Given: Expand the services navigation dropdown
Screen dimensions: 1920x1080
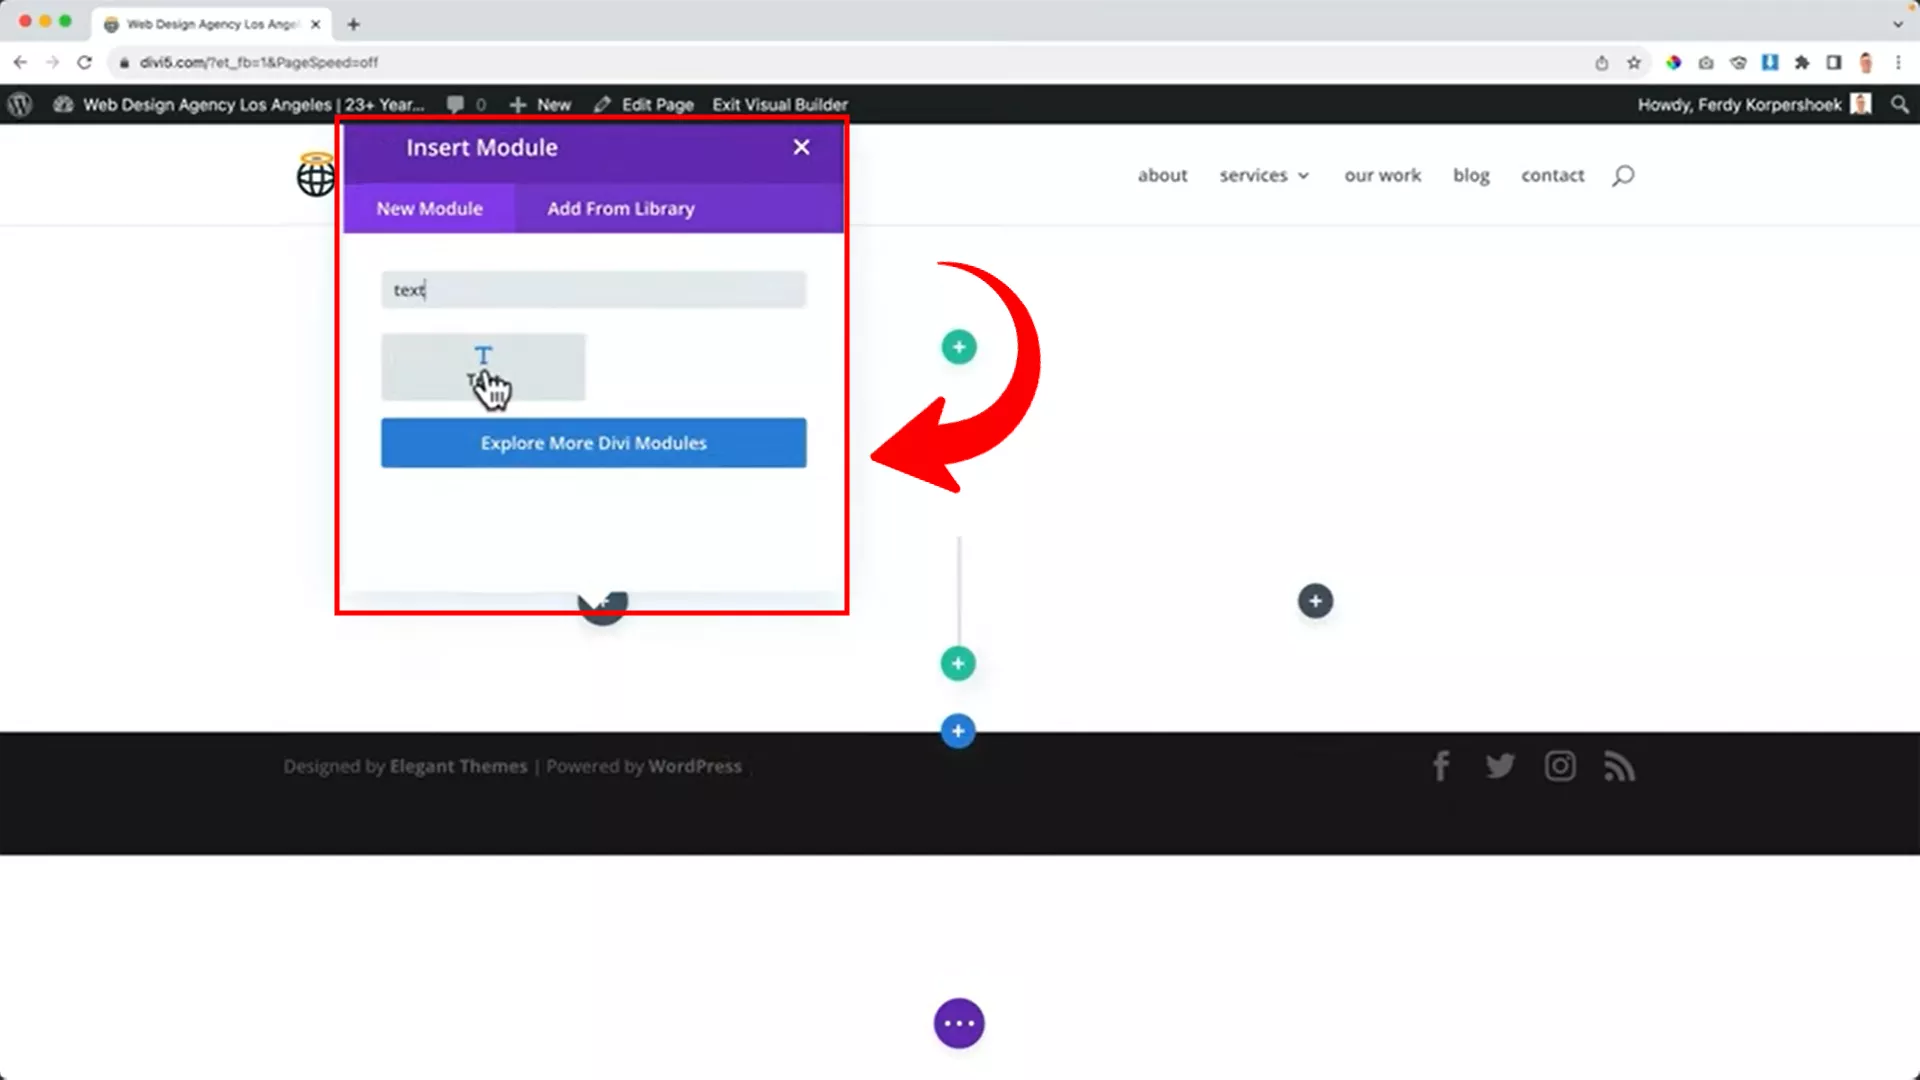Looking at the screenshot, I should point(1264,175).
